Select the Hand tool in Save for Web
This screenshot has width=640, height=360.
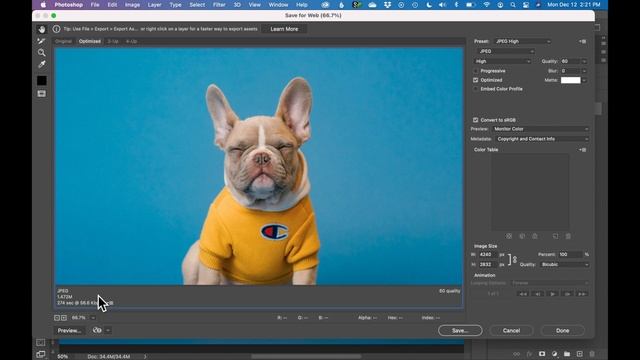(x=42, y=29)
